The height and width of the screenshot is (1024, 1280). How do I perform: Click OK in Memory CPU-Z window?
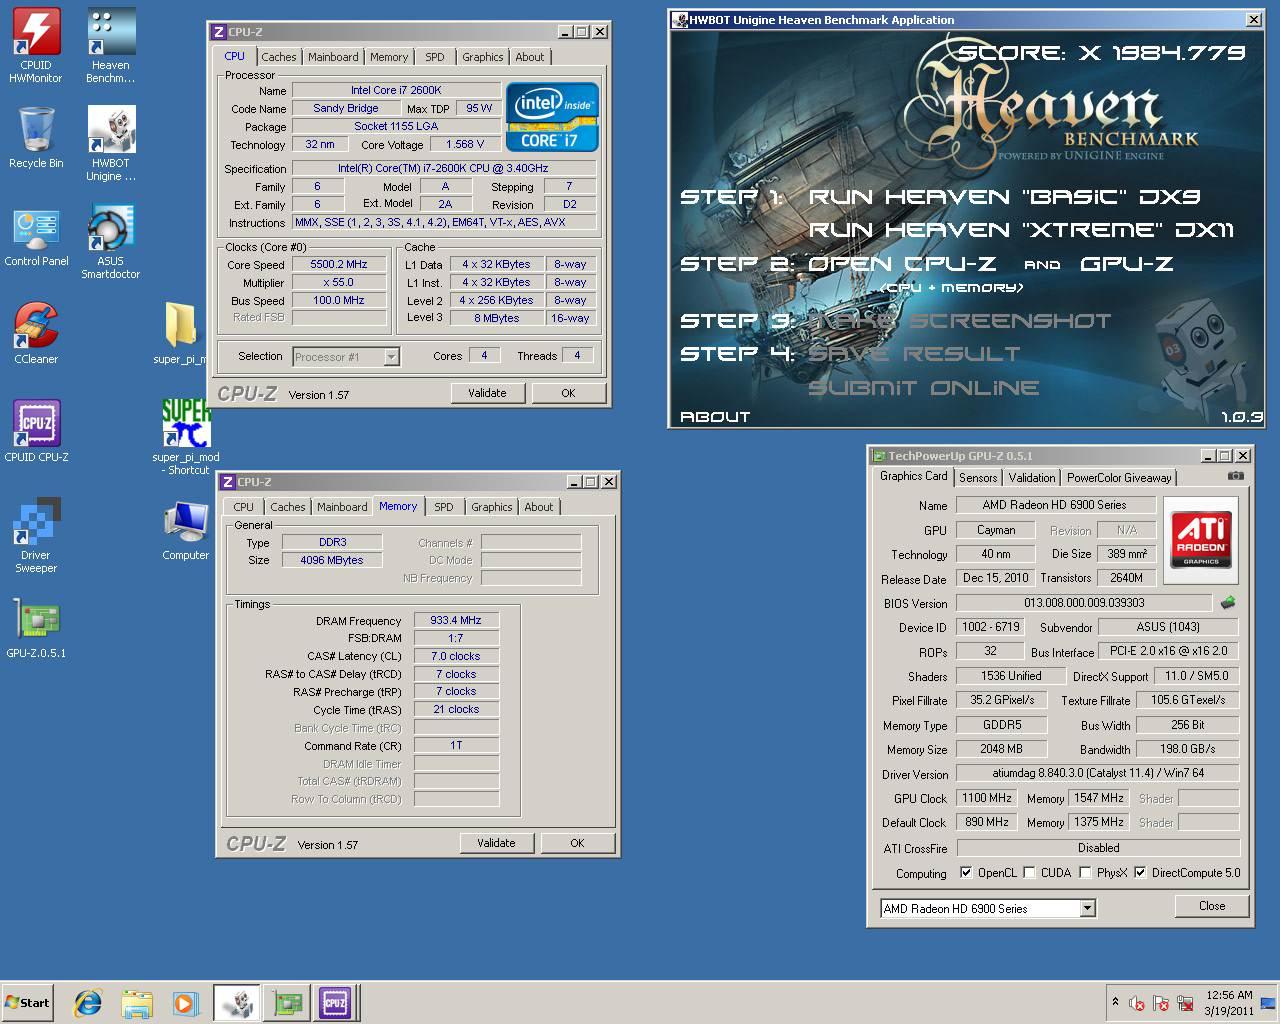[577, 843]
